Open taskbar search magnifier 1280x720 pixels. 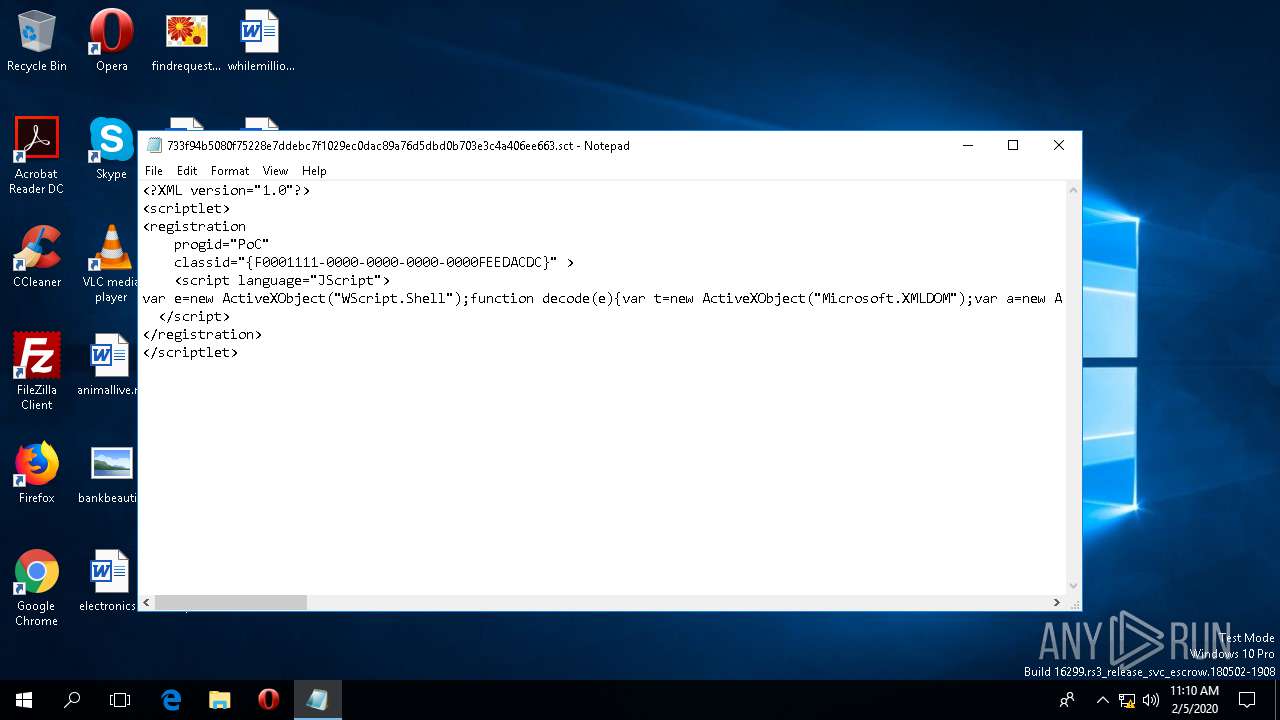coord(72,700)
